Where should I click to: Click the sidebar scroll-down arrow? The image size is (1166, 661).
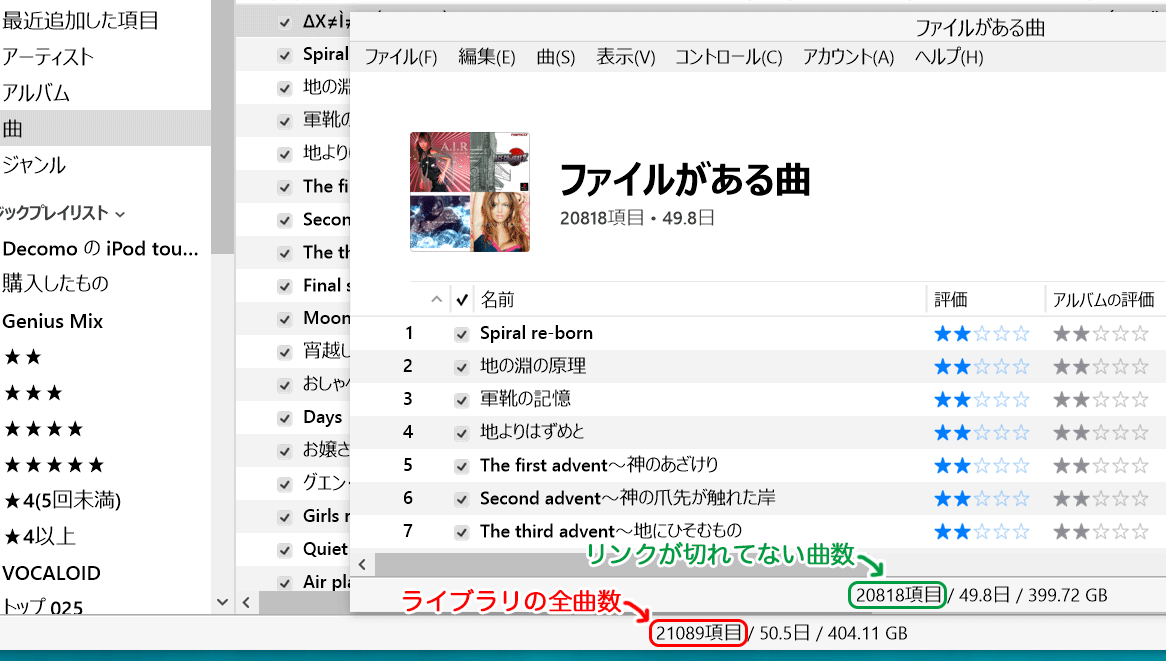[x=222, y=602]
